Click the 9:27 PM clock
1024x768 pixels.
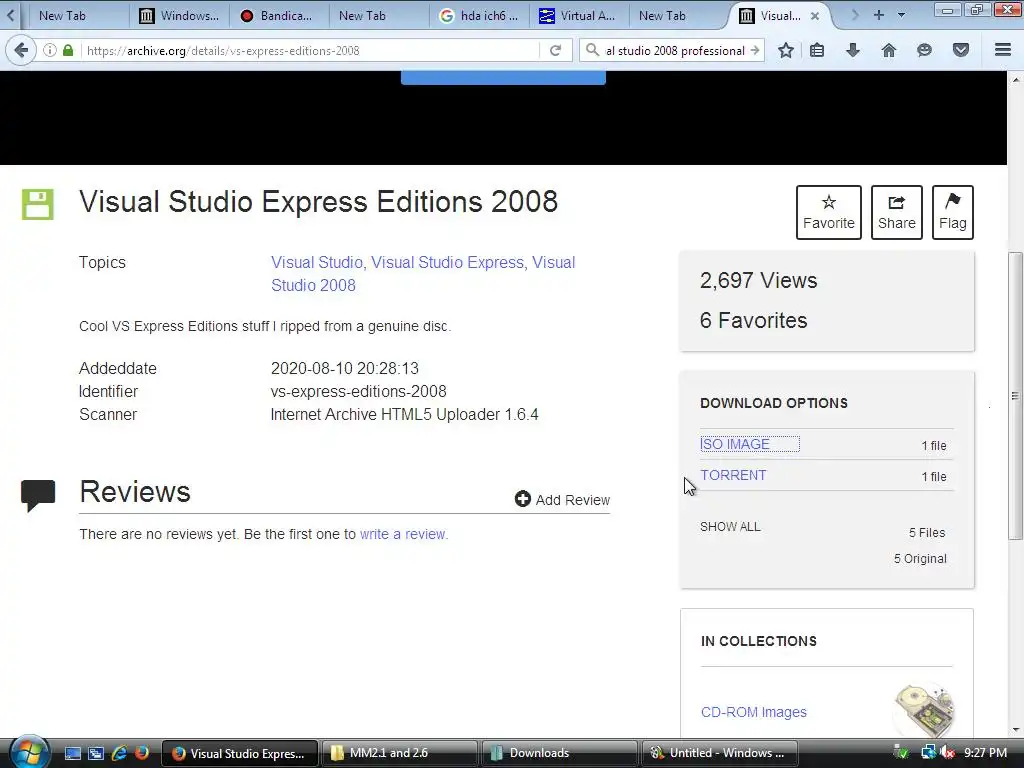pyautogui.click(x=985, y=753)
